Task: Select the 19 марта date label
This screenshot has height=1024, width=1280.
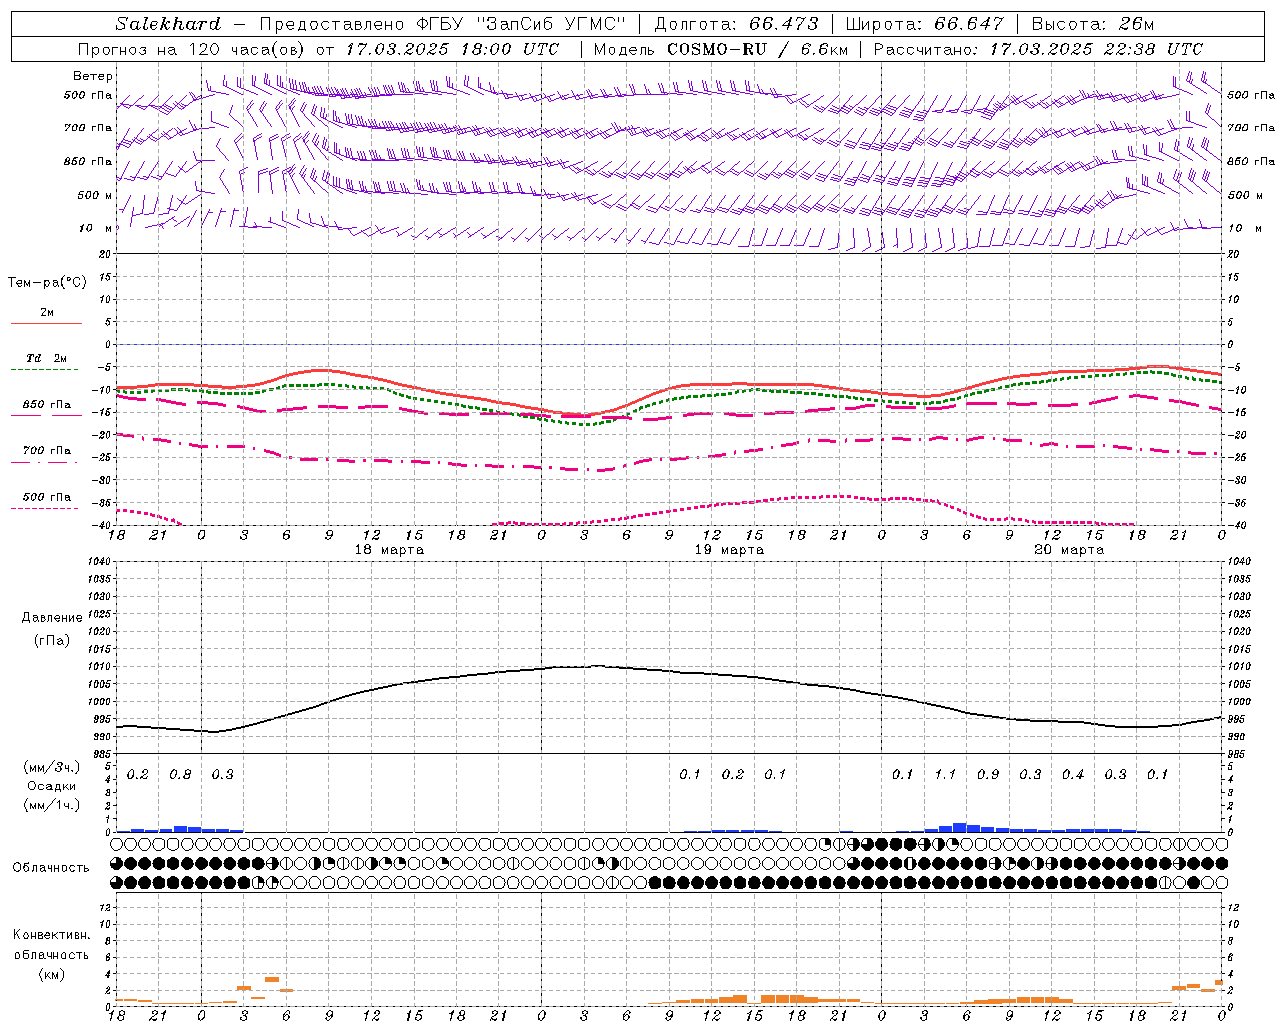Action: pos(729,550)
